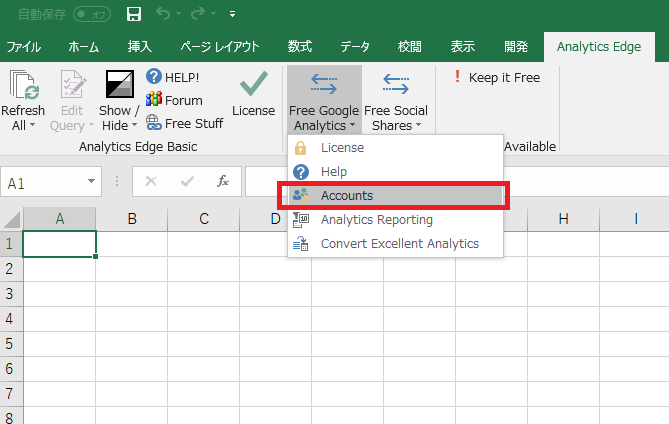Expand the Name Box dropdown arrow
Screen dimensions: 669x424
point(91,181)
